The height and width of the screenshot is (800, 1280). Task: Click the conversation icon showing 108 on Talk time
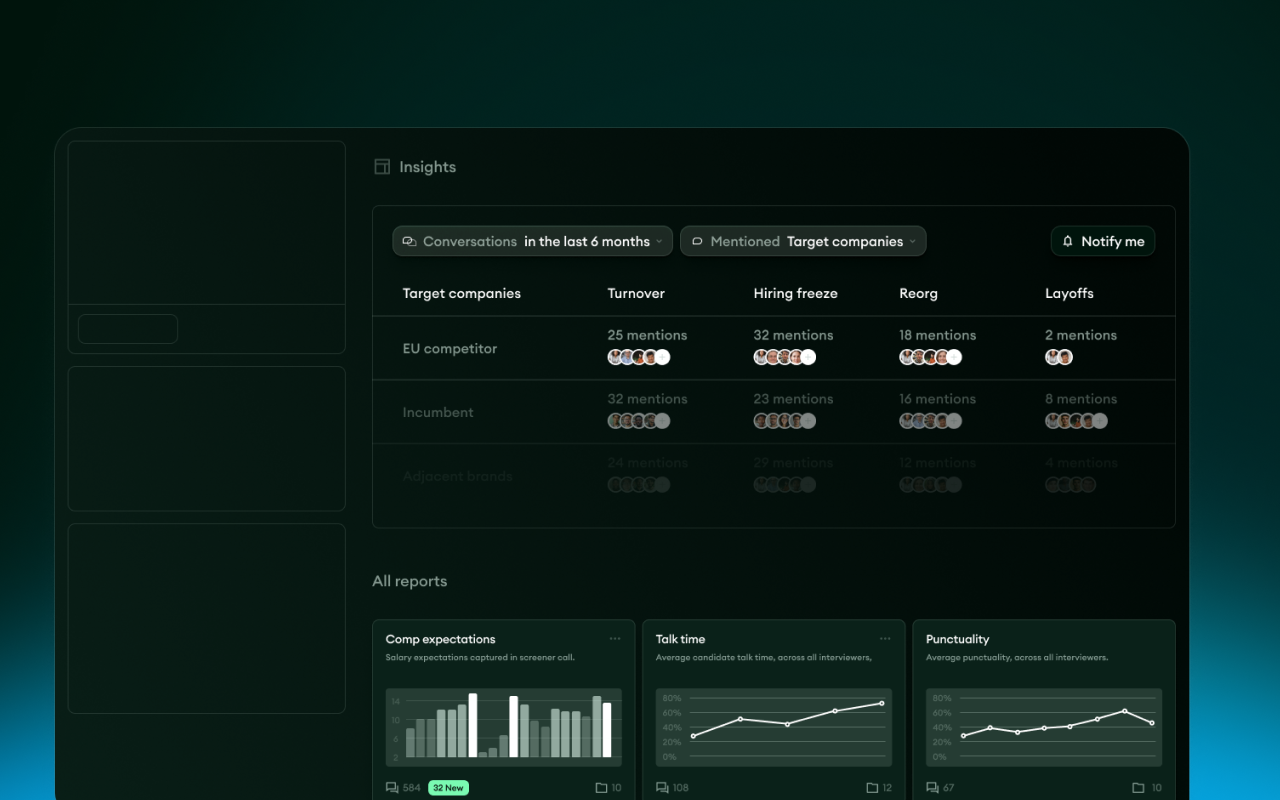coord(662,788)
